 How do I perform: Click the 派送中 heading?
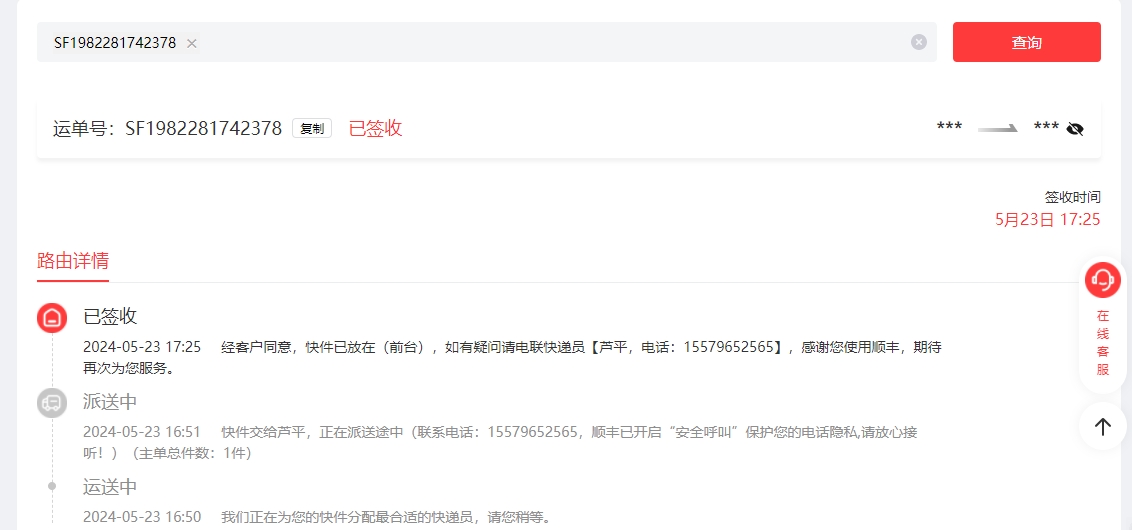click(x=110, y=401)
